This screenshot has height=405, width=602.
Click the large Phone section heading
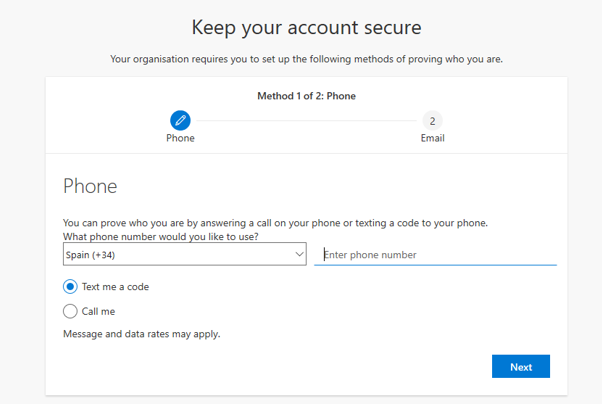point(90,187)
